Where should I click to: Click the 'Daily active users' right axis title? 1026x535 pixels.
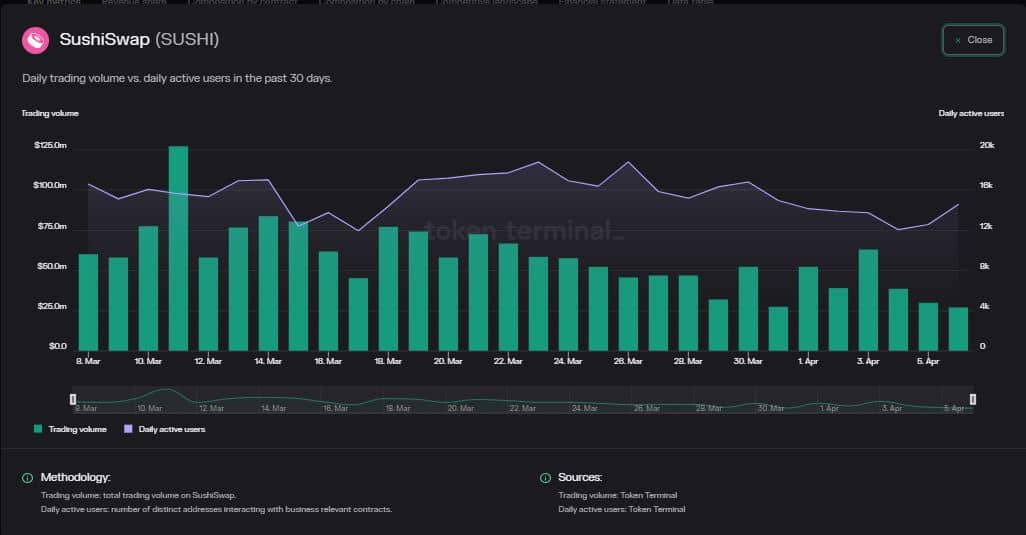pyautogui.click(x=971, y=113)
